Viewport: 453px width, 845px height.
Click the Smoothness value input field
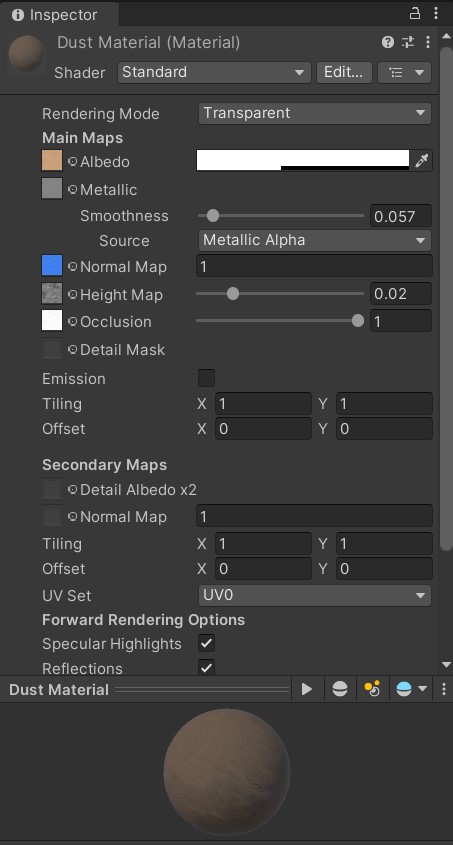point(401,216)
